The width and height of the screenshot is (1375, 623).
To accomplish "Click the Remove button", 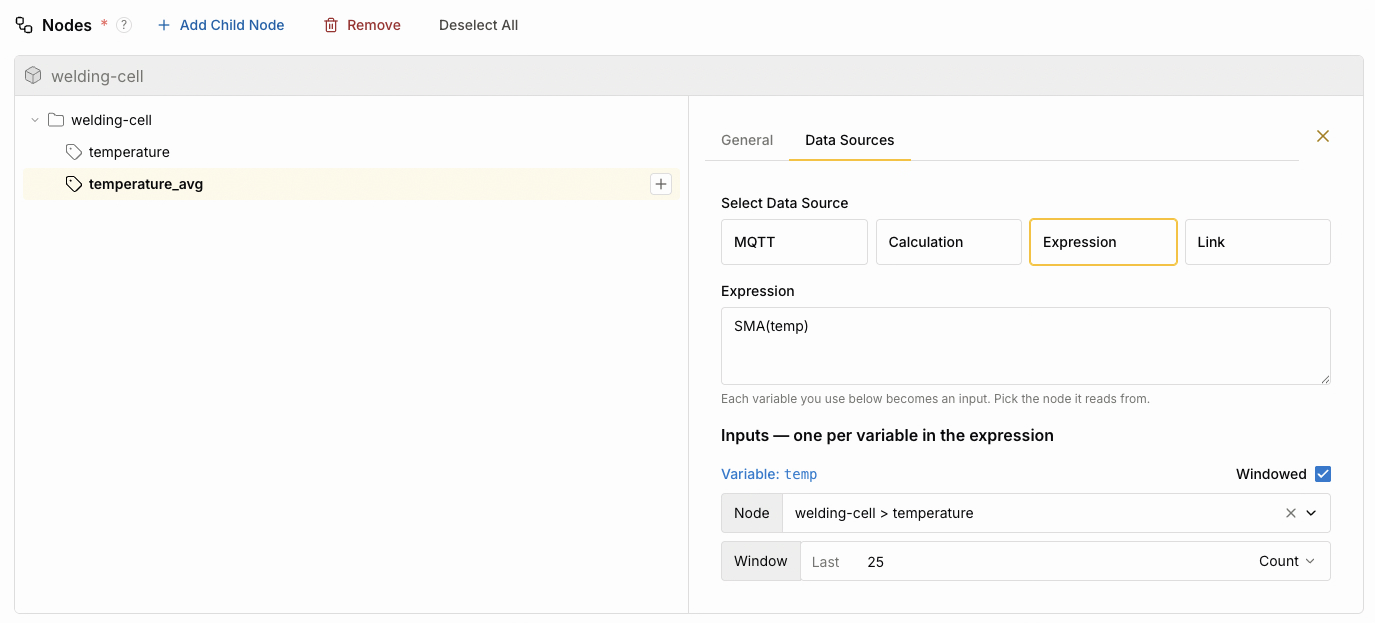I will (x=362, y=25).
